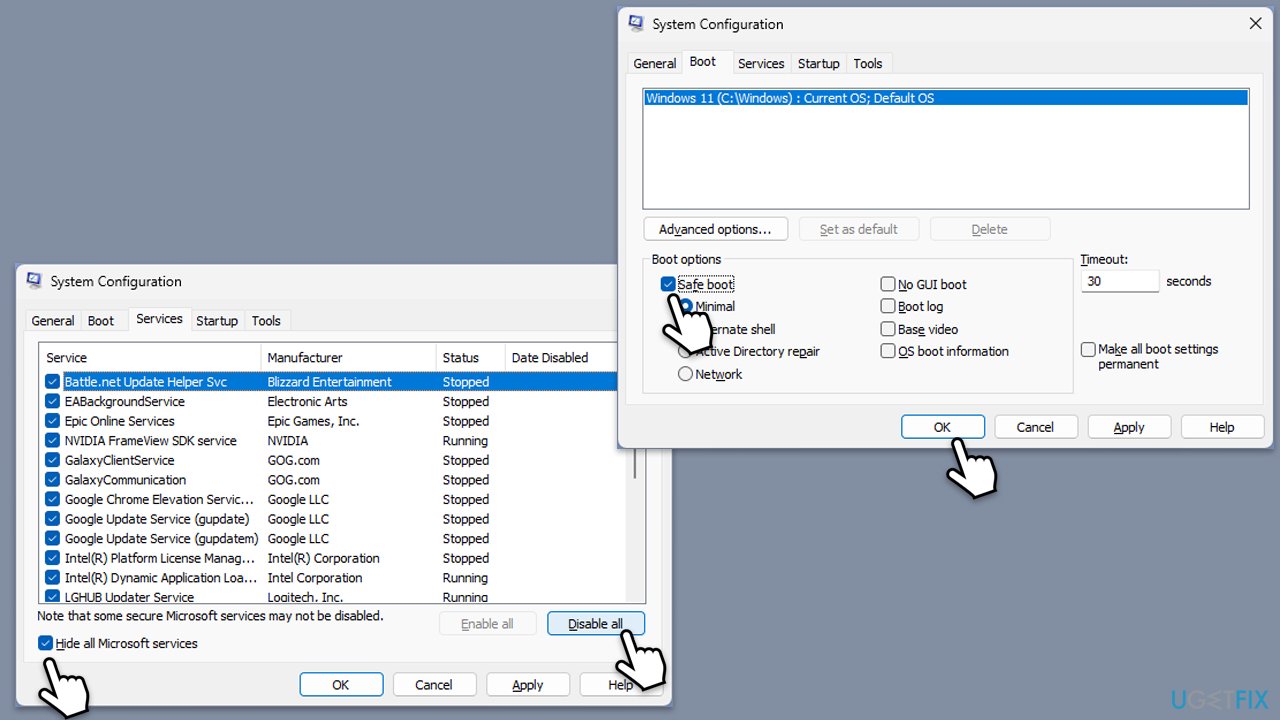The height and width of the screenshot is (720, 1280).
Task: Enable Base video checkbox
Action: coord(888,329)
